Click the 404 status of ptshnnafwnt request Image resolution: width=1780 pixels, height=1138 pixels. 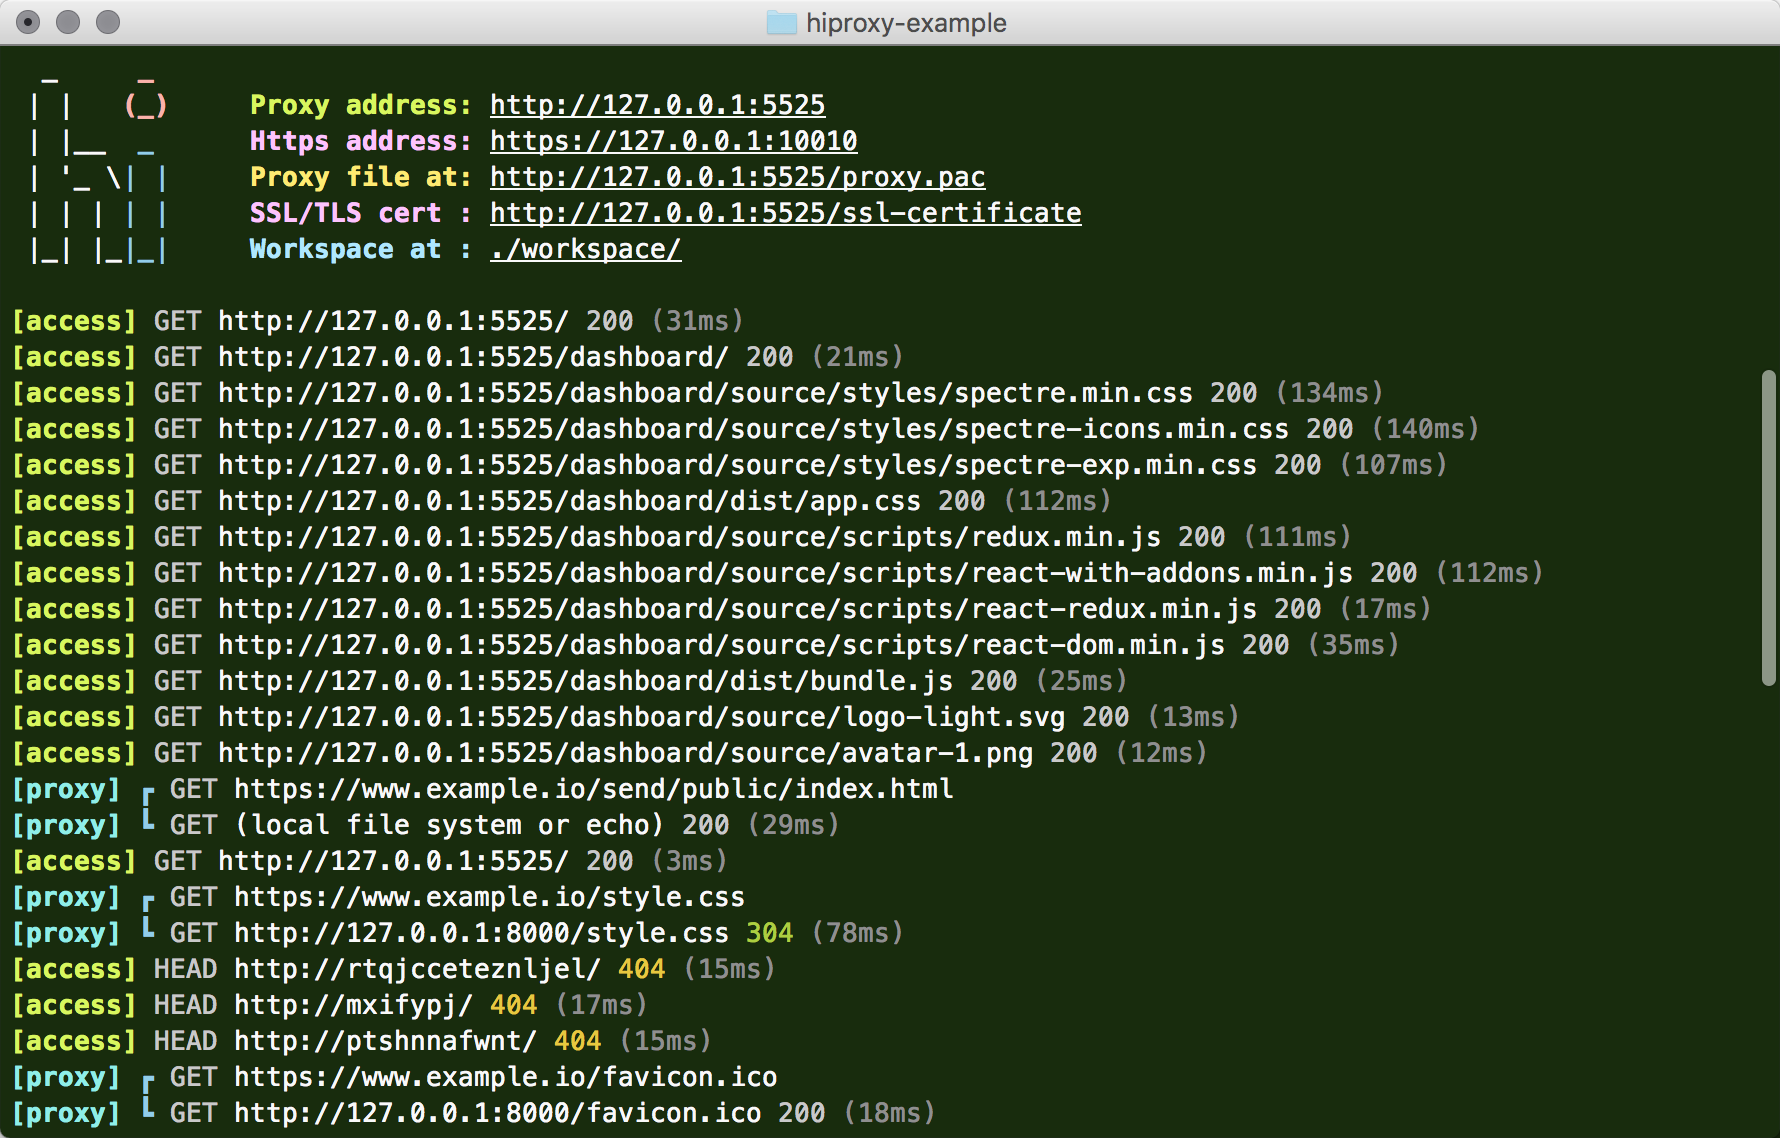coord(578,1041)
